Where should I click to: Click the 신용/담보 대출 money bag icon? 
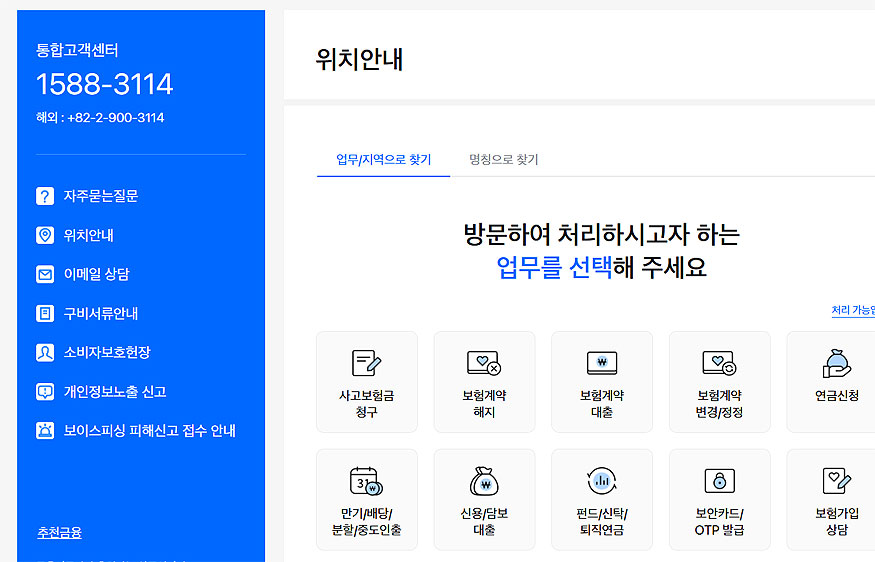point(484,481)
